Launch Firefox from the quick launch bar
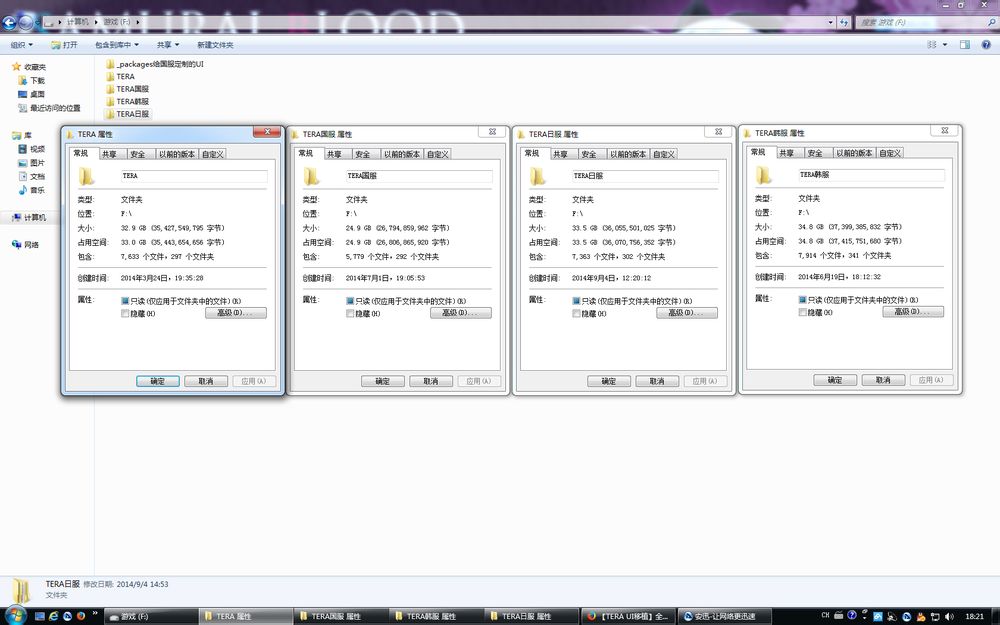Screen dimensions: 1000x625 (x=81, y=616)
